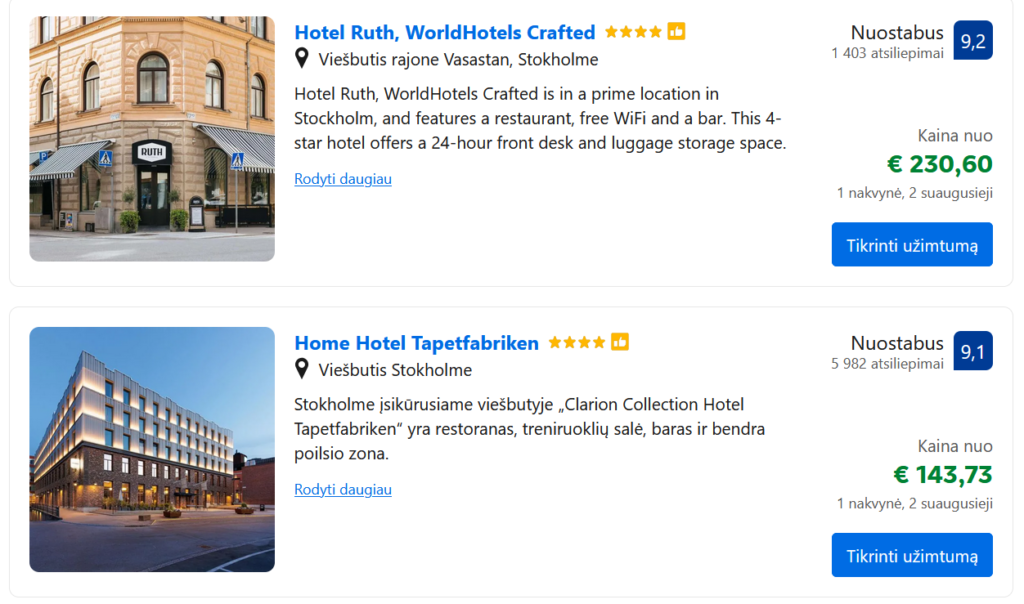The width and height of the screenshot is (1024, 604).
Task: Click the 9,2 review score badge
Action: (973, 41)
